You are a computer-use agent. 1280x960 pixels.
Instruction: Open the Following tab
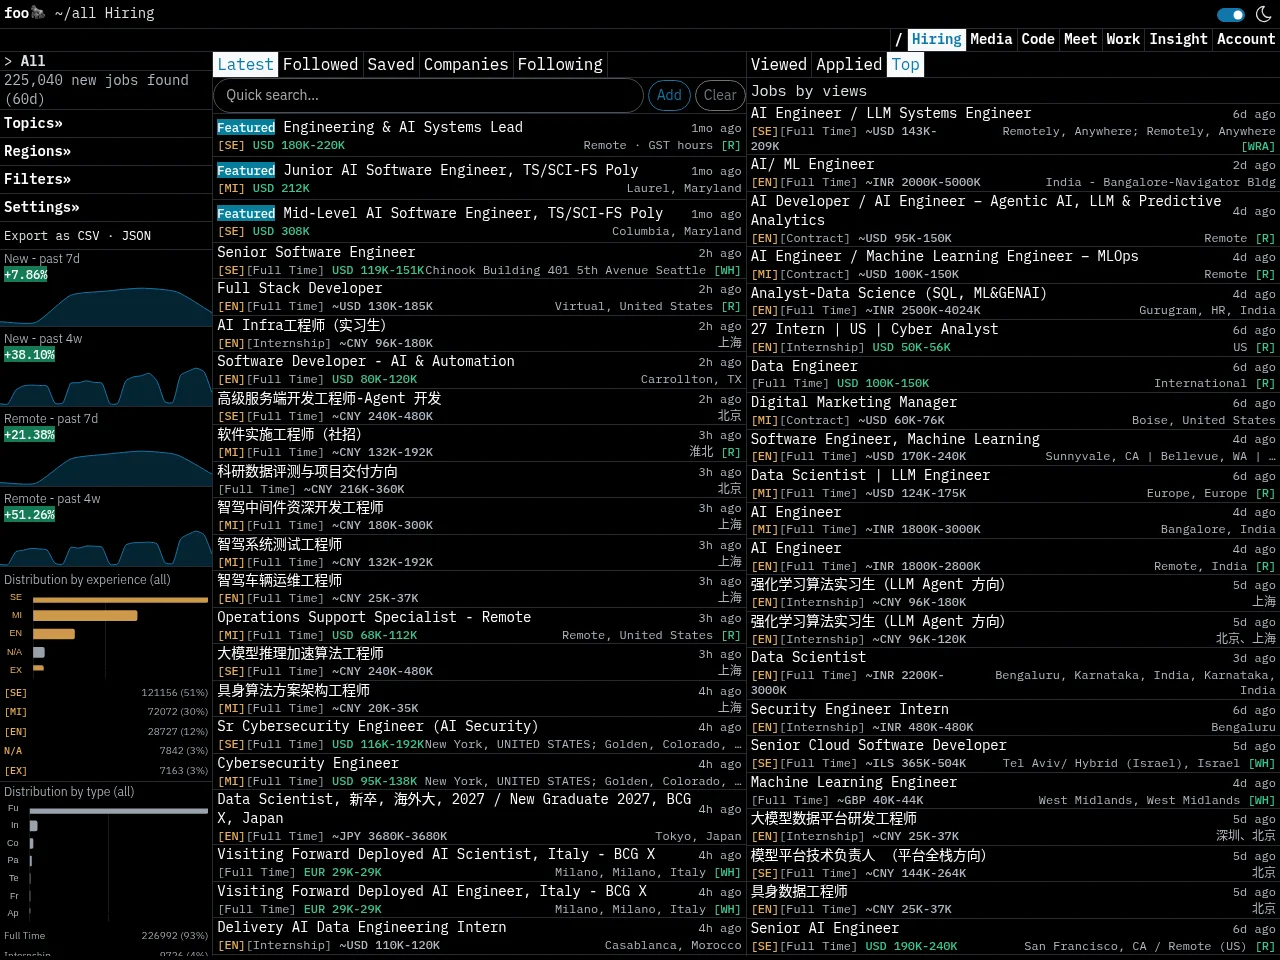(560, 64)
